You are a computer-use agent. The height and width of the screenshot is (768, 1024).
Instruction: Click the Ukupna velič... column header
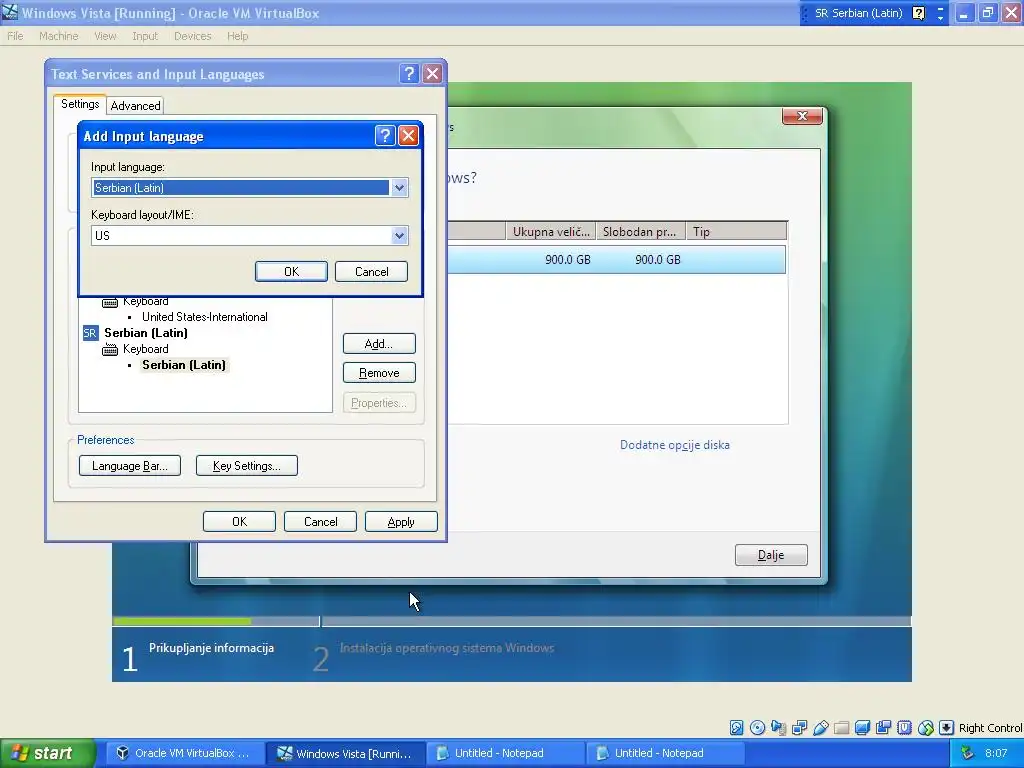tap(551, 232)
